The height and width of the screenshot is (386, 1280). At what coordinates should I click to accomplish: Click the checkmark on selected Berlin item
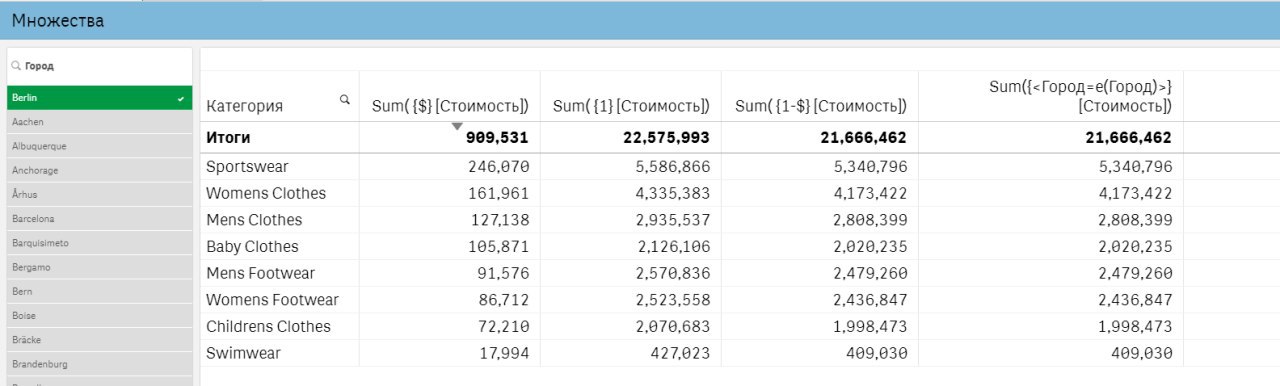(180, 99)
